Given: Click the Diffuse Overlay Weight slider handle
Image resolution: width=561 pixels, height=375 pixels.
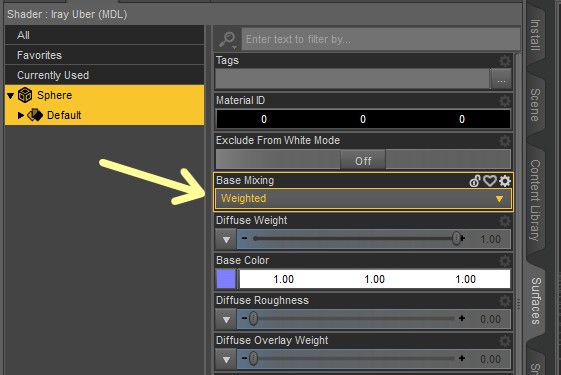Looking at the screenshot, I should pyautogui.click(x=253, y=358).
